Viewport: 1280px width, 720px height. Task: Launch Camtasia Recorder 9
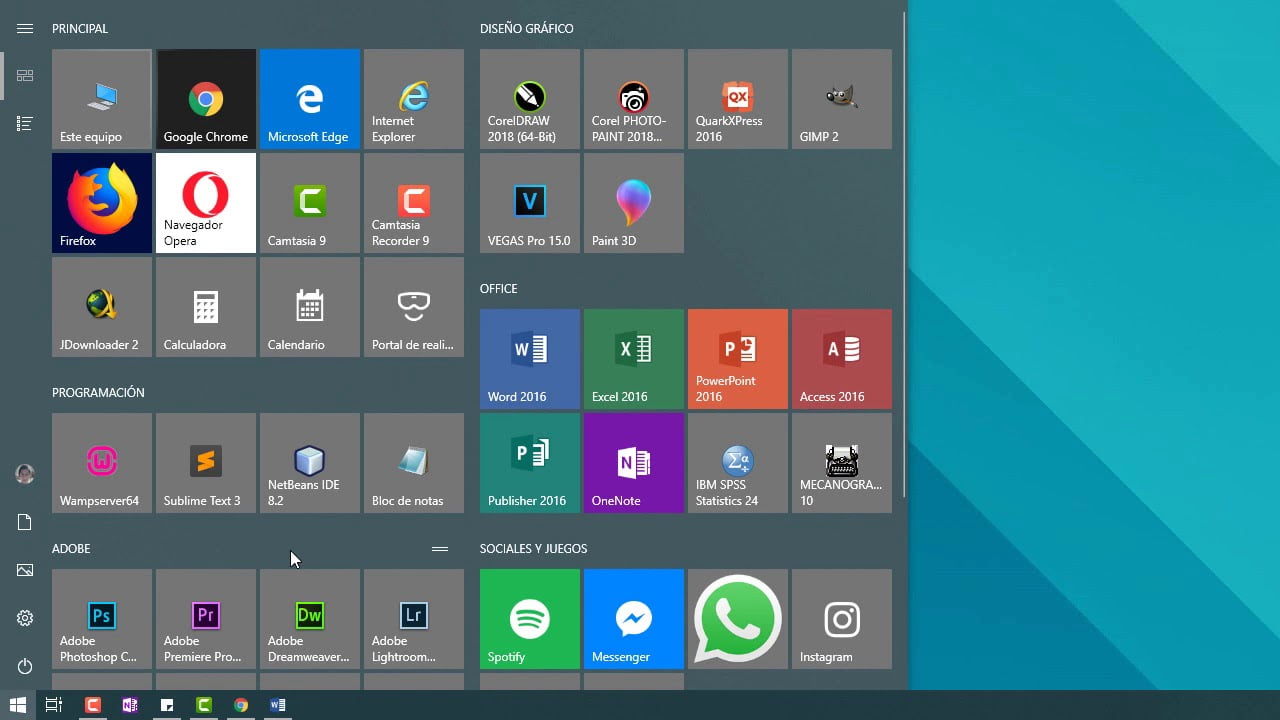pyautogui.click(x=413, y=202)
